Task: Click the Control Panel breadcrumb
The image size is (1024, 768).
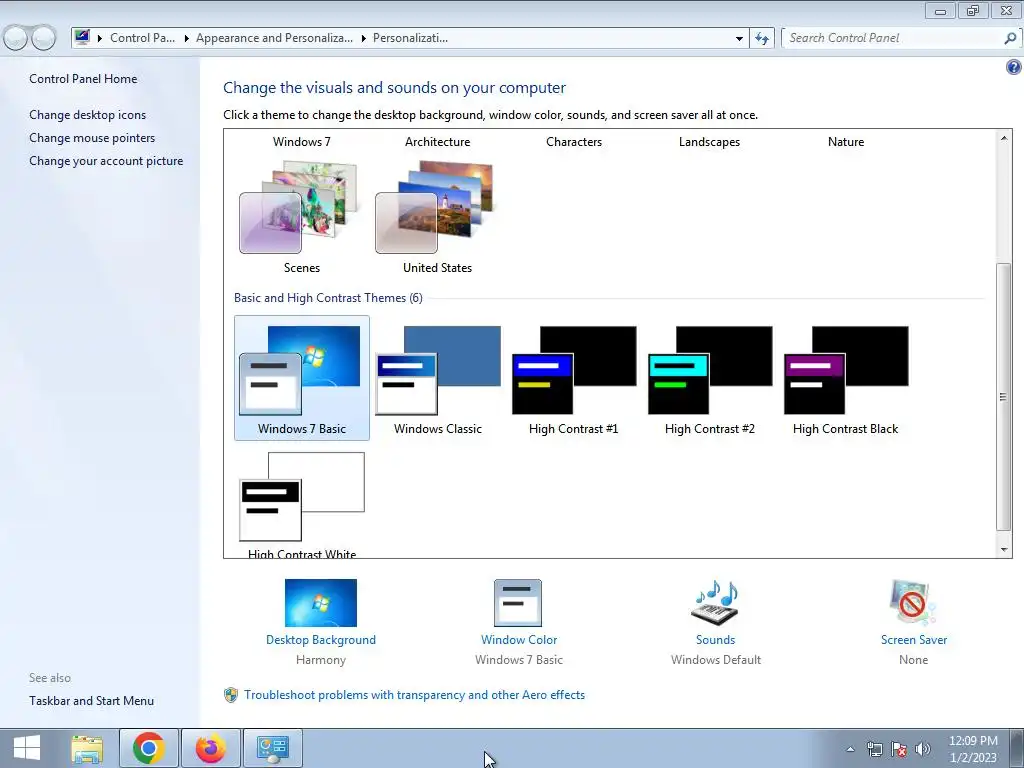Action: [142, 38]
